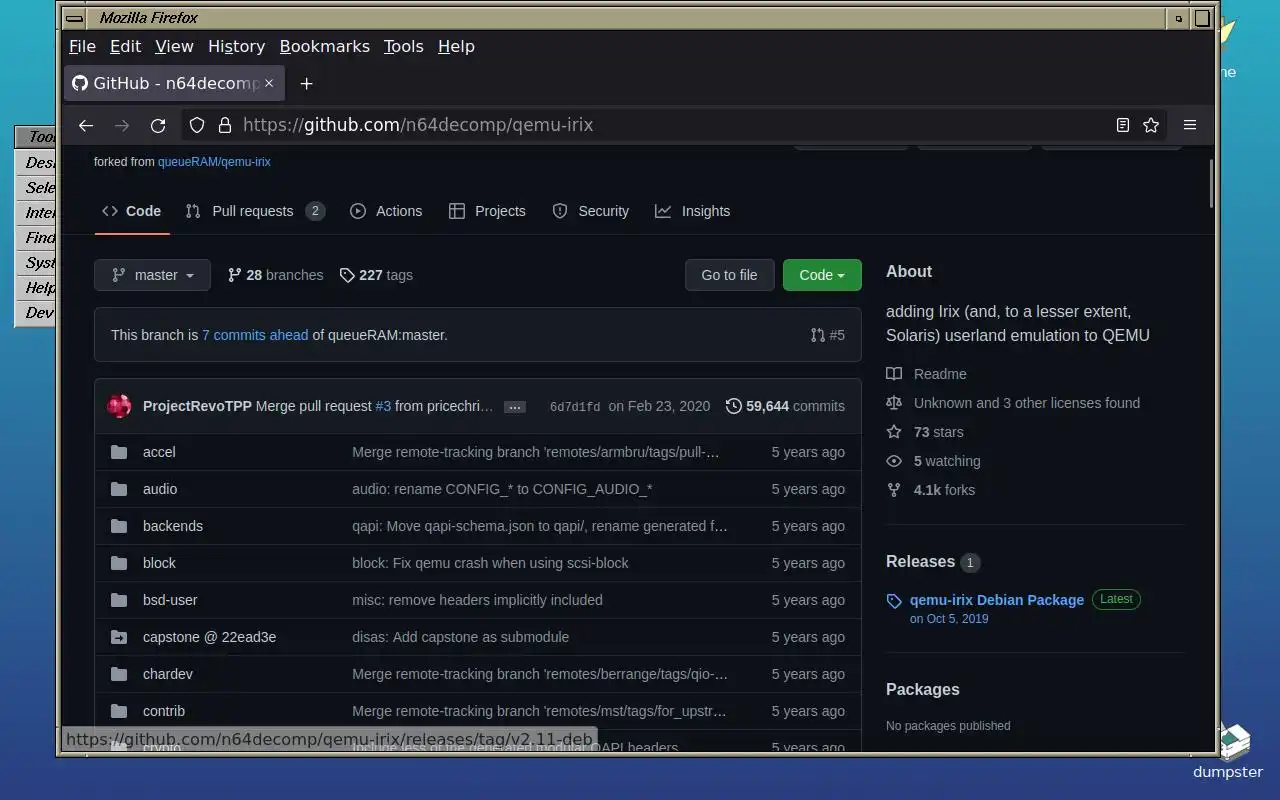Bookmark this page with the star icon
Screen dimensions: 1280x800
(1151, 125)
